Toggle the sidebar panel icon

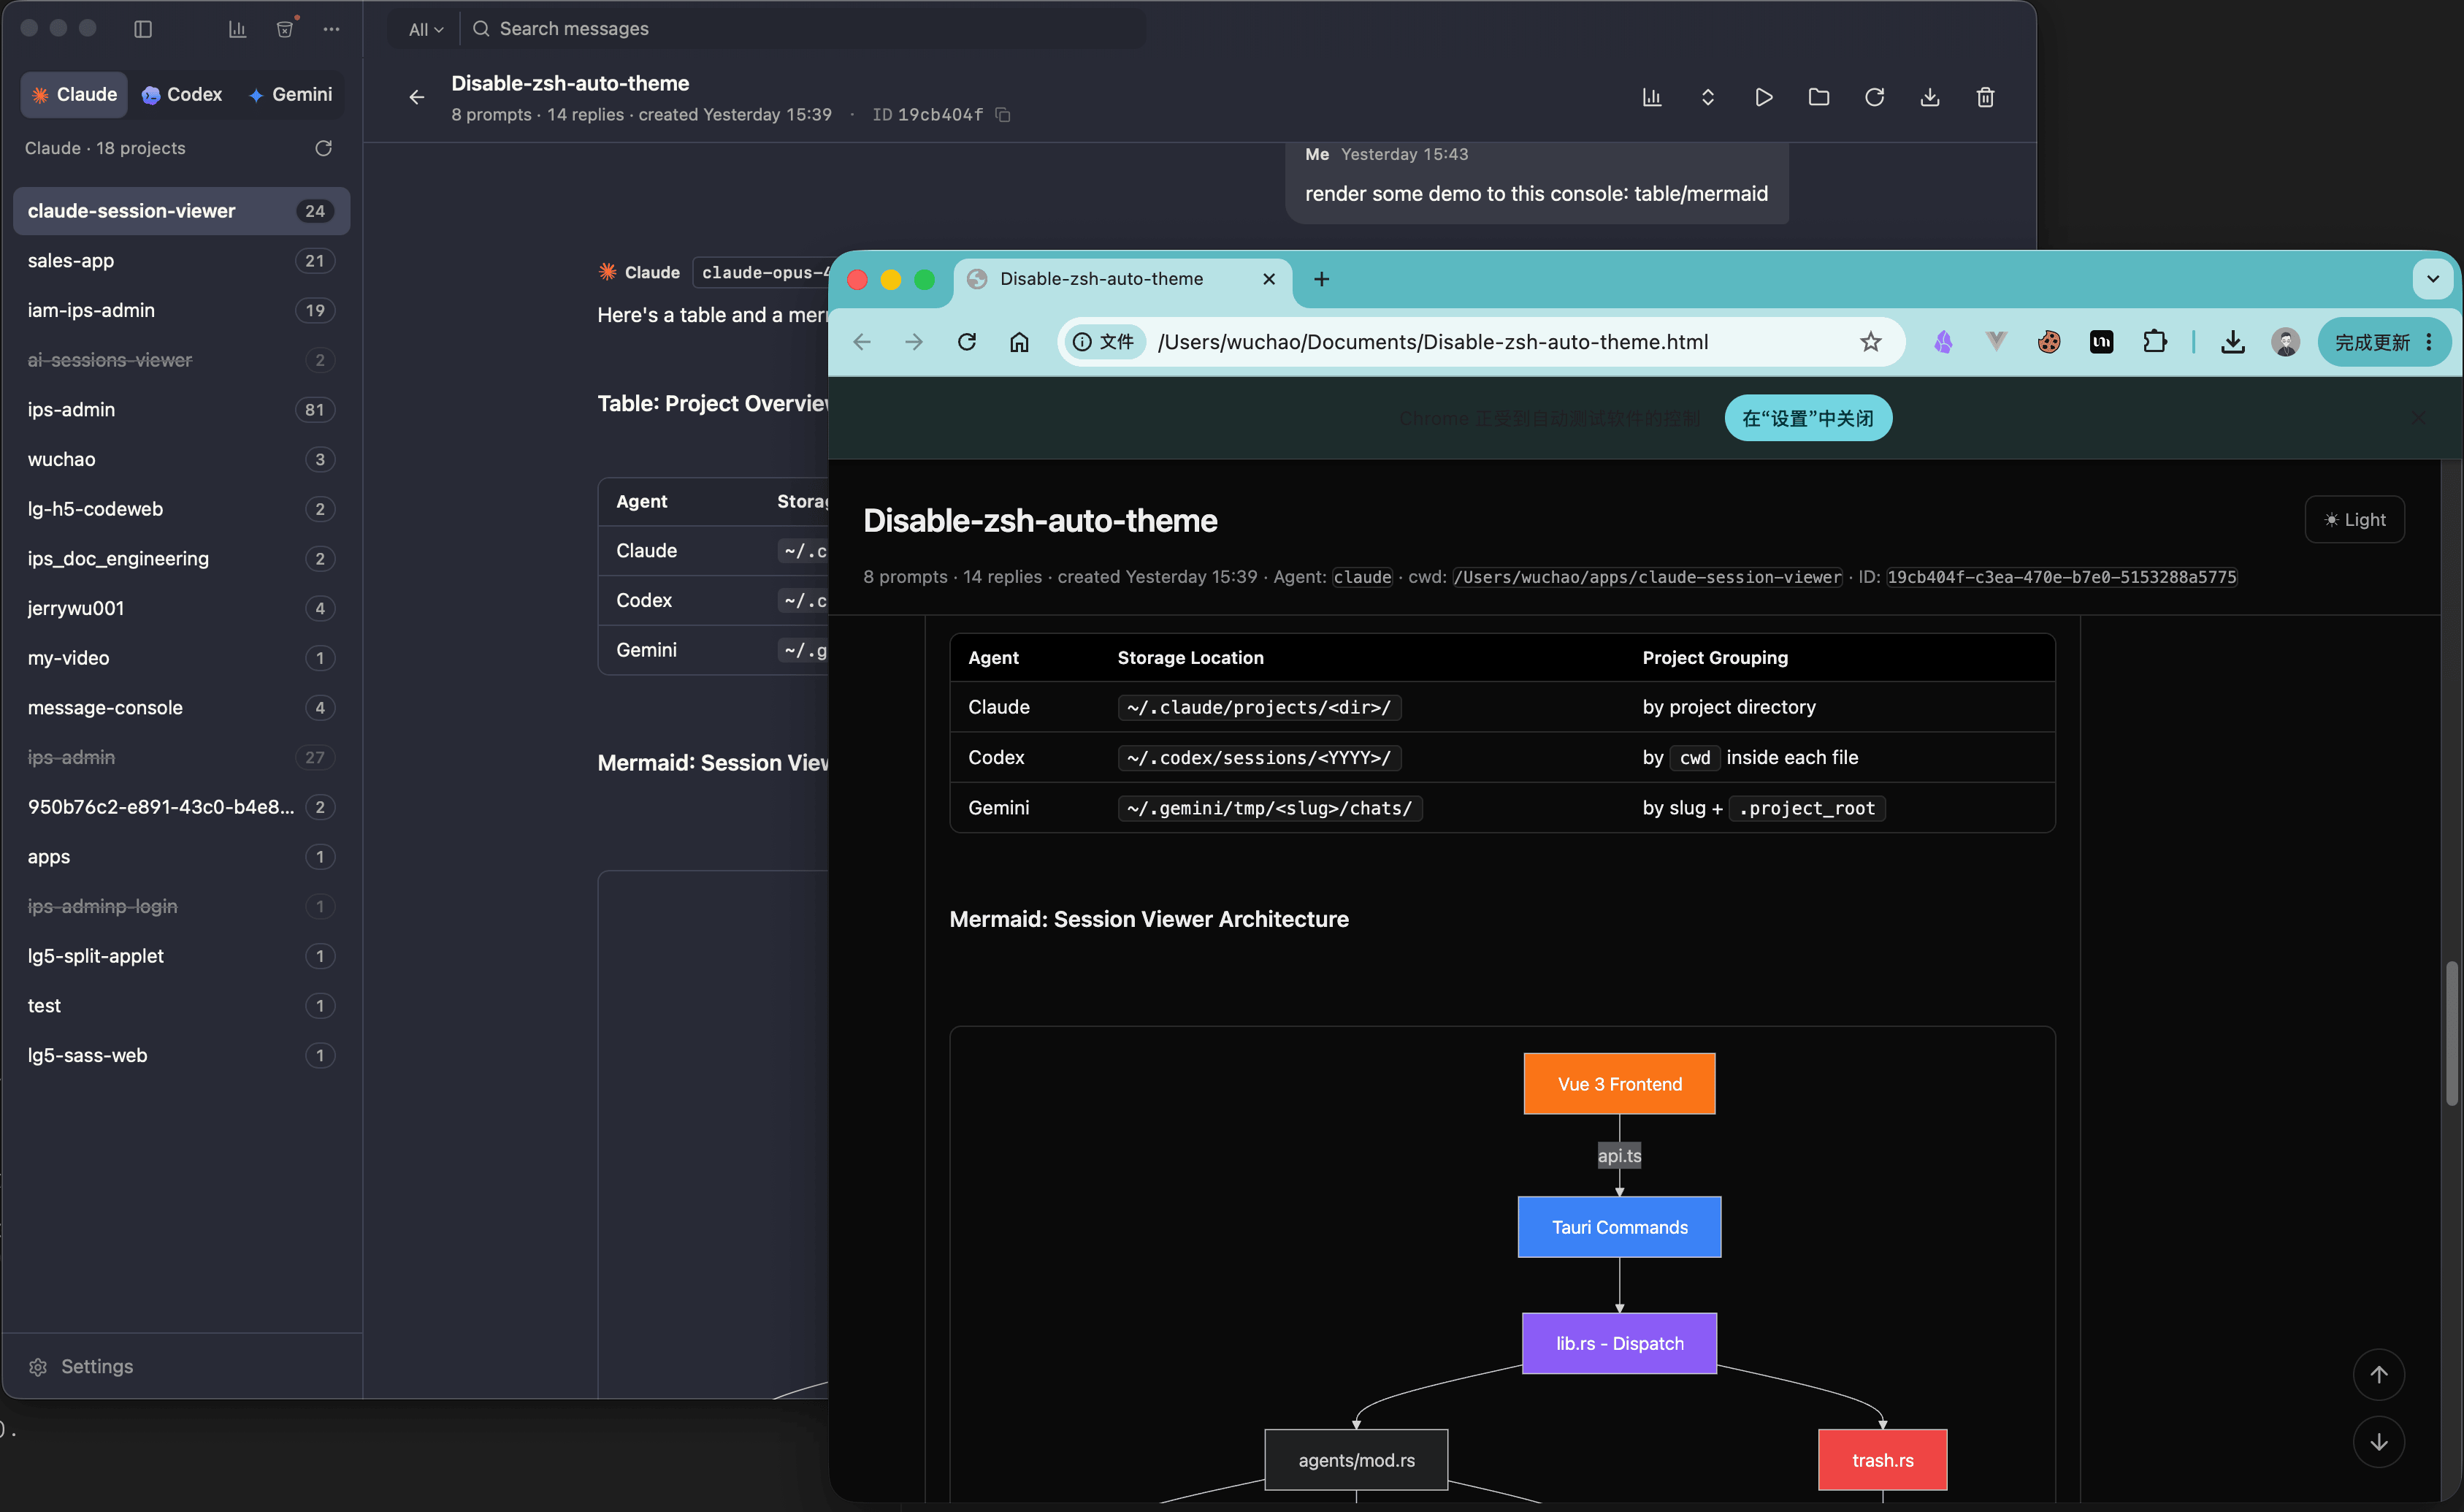(x=143, y=29)
